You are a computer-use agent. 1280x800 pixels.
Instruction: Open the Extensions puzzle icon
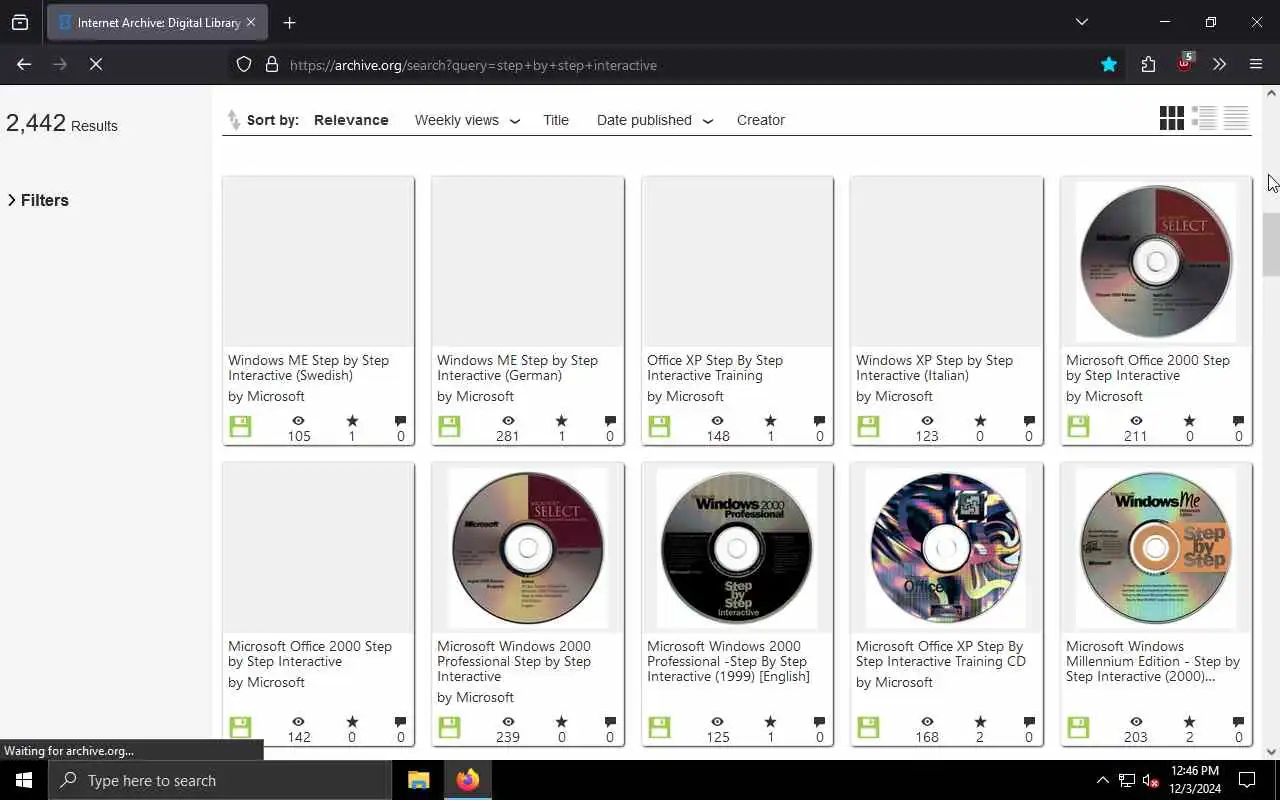click(x=1148, y=64)
